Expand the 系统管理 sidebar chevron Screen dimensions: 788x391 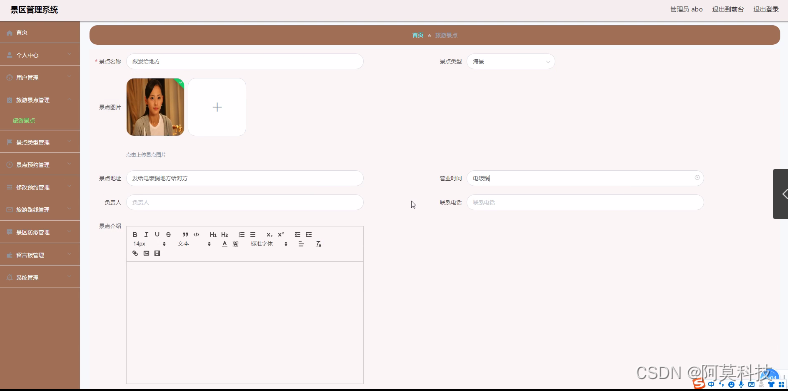(69, 277)
